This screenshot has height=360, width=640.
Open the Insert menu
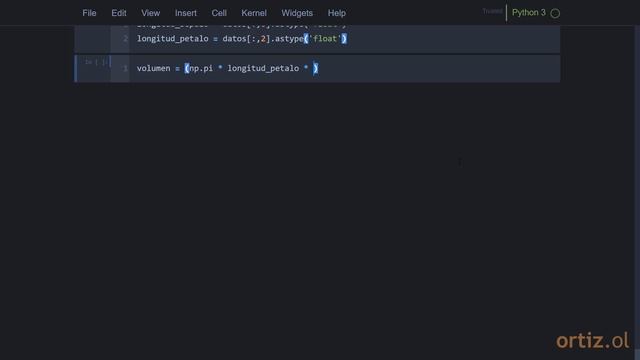coord(186,13)
